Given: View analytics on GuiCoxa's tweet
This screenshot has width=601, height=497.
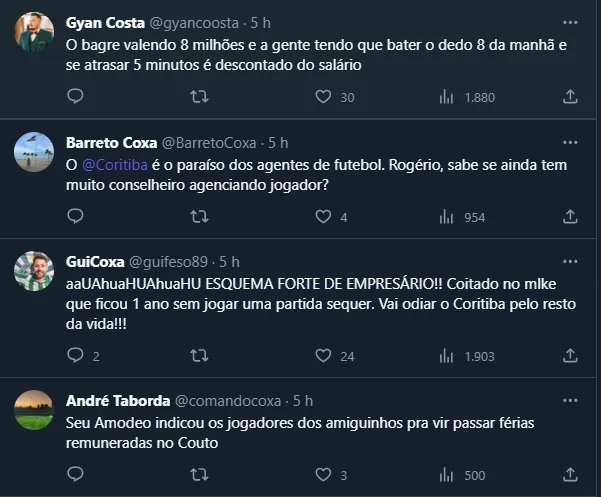Looking at the screenshot, I should (x=446, y=356).
